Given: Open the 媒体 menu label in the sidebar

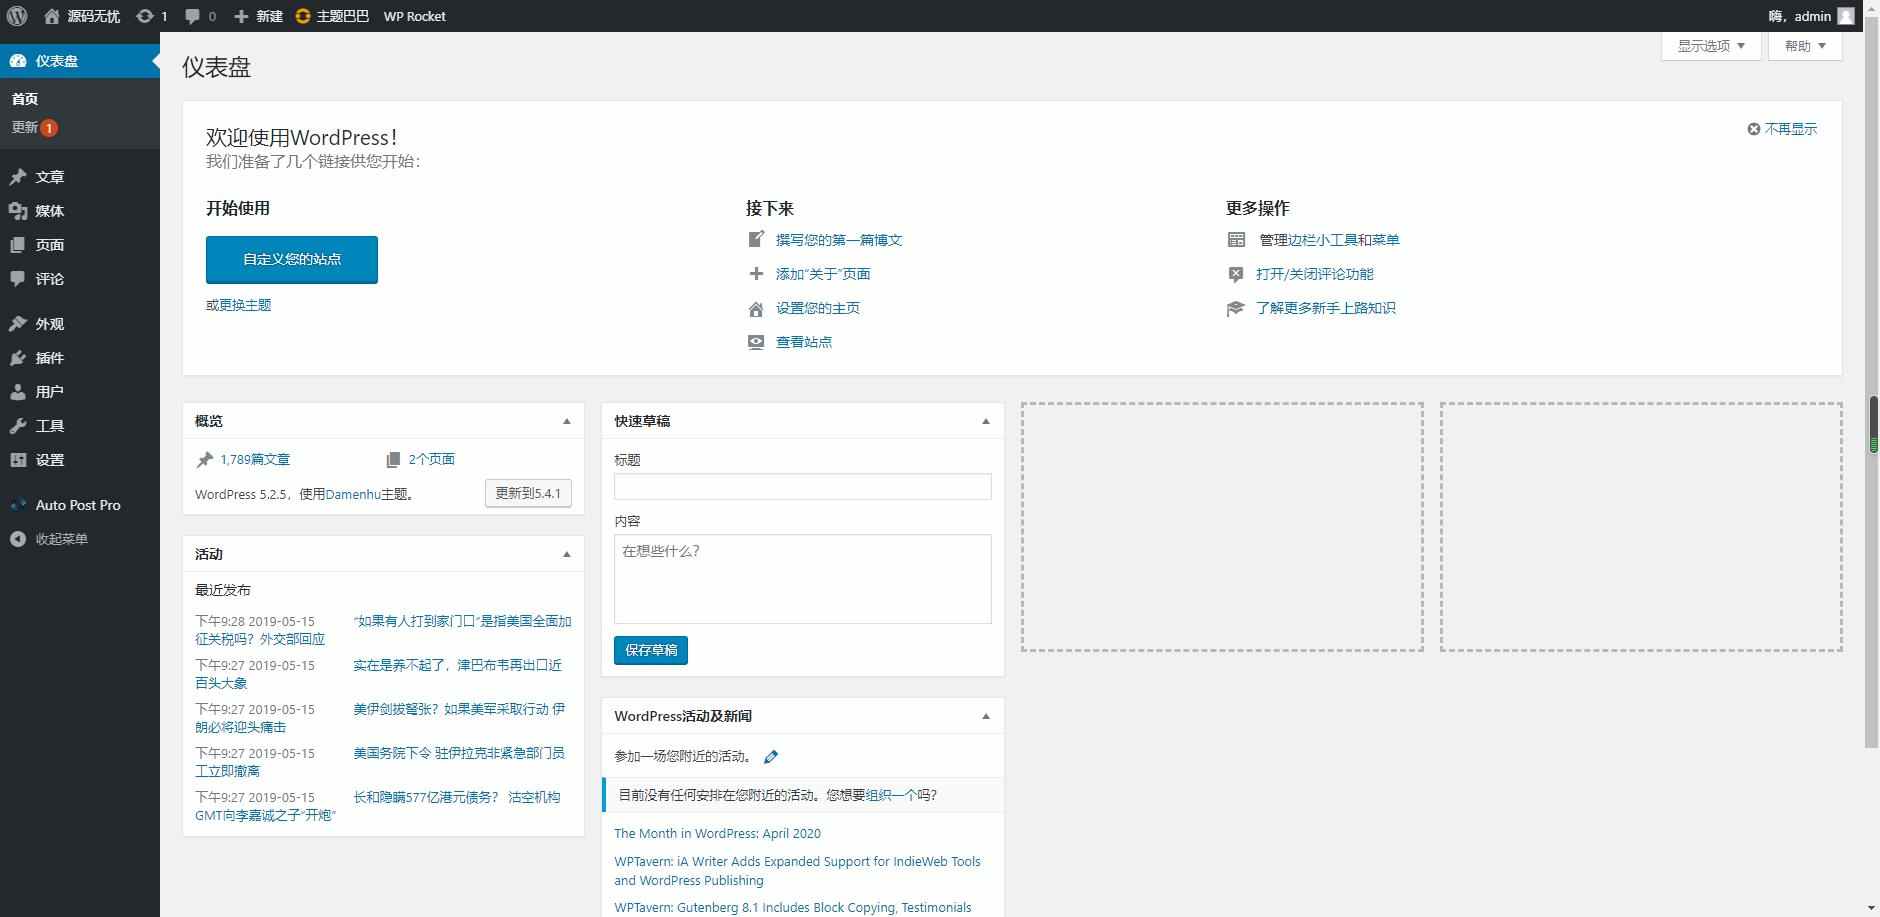Looking at the screenshot, I should (50, 211).
